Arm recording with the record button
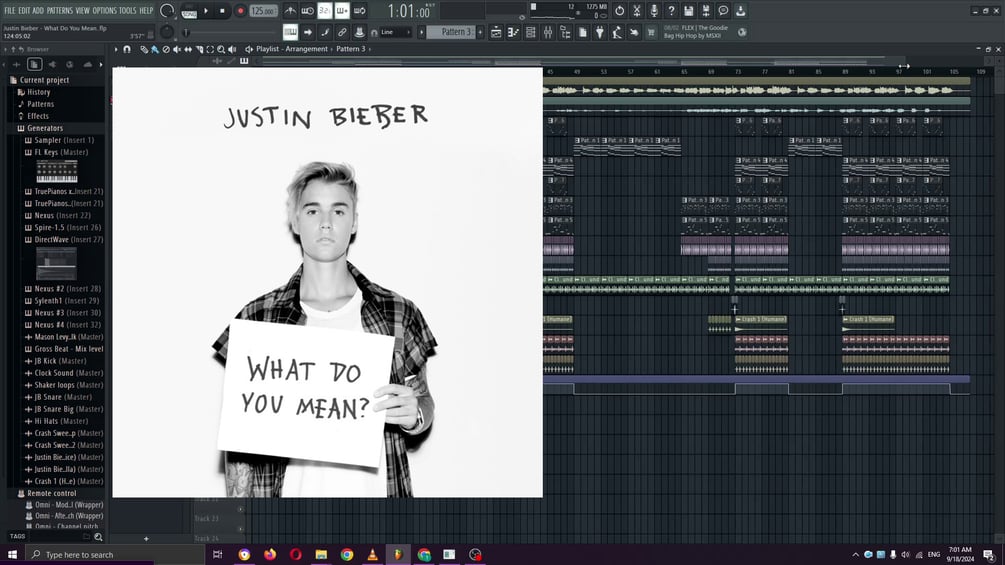Screen dimensions: 1005x565 point(240,11)
